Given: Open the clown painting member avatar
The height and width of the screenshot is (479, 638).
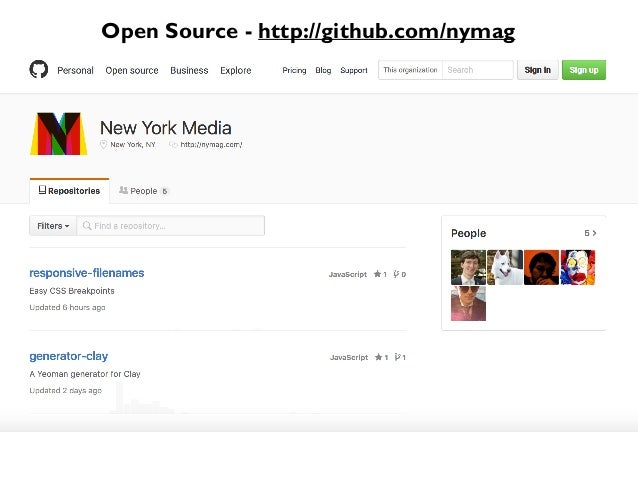Looking at the screenshot, I should click(x=578, y=267).
